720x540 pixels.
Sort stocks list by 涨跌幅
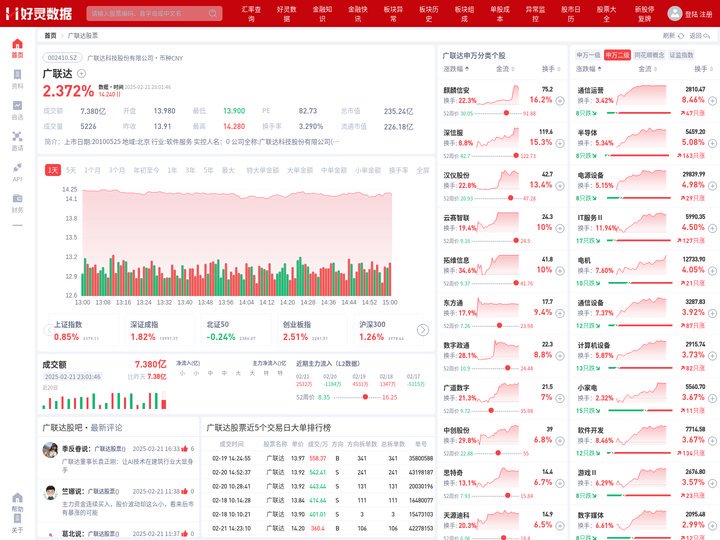(x=456, y=69)
